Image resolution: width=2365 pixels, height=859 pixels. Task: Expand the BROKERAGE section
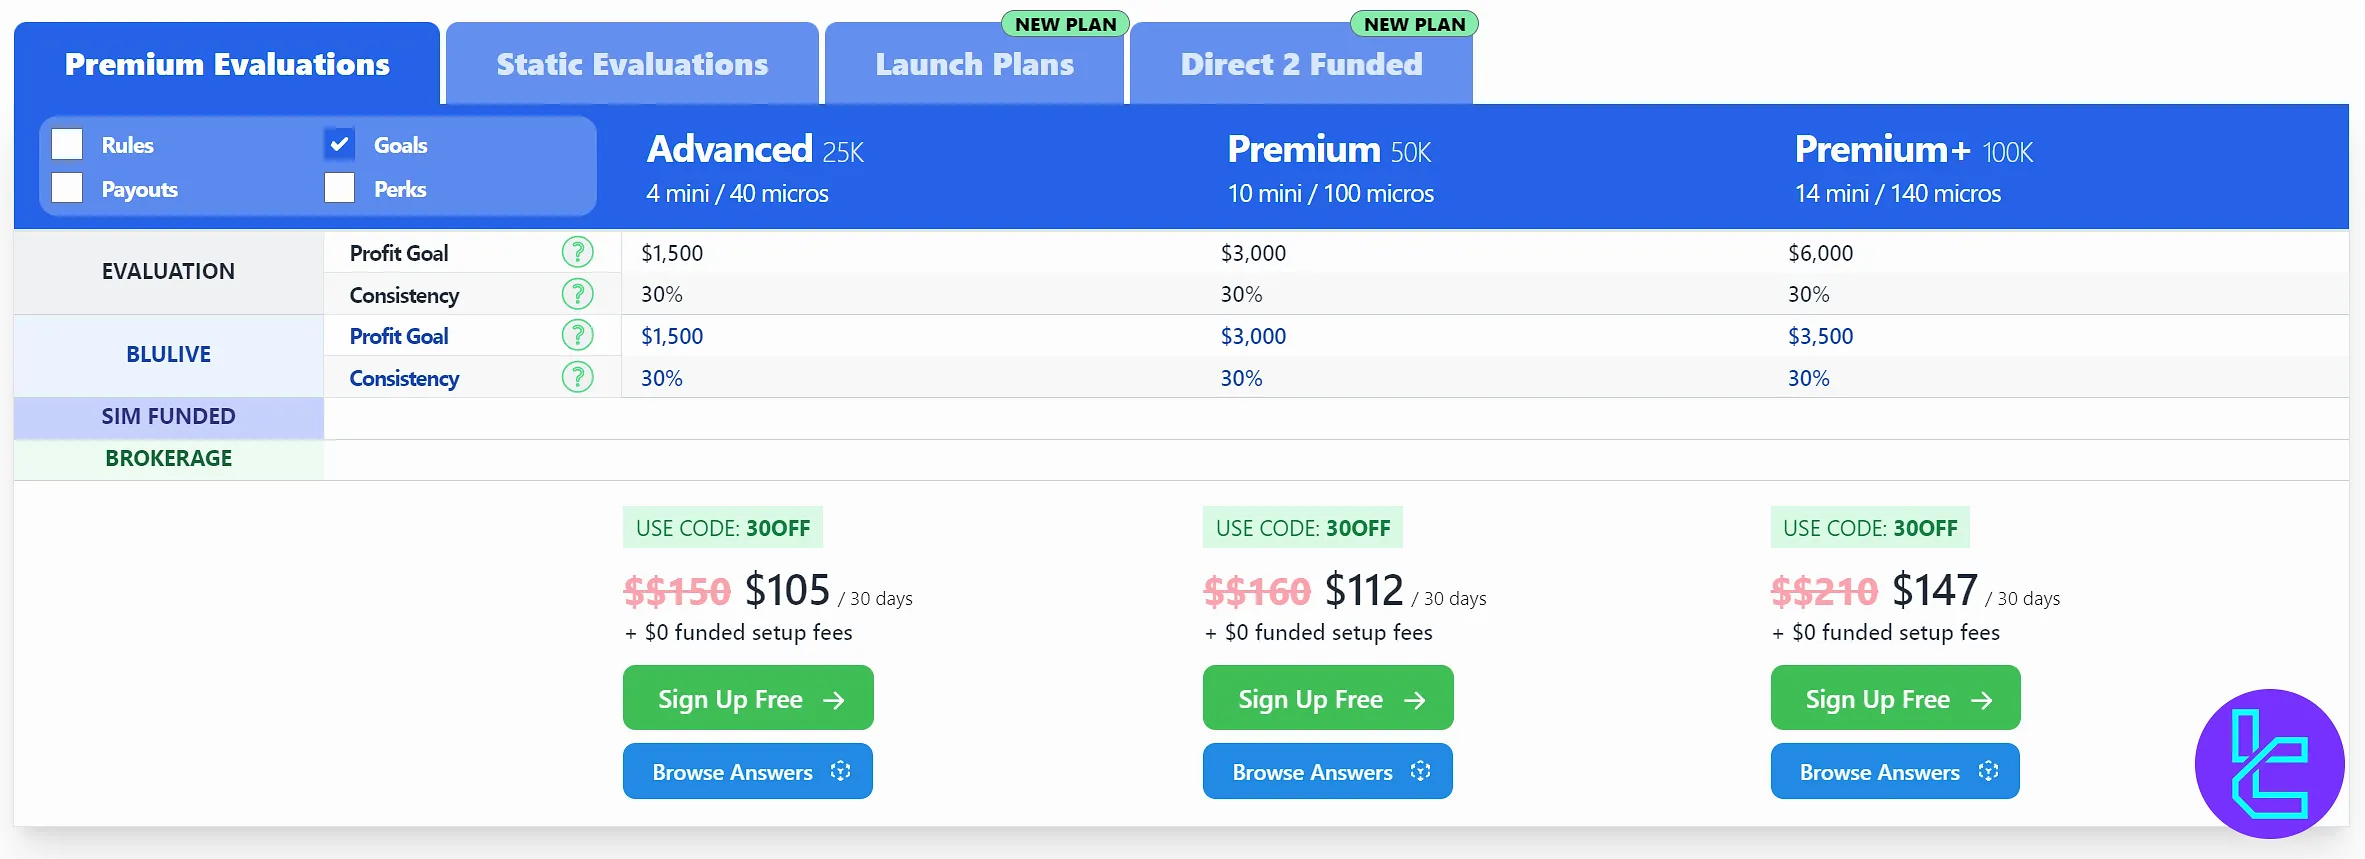[168, 459]
